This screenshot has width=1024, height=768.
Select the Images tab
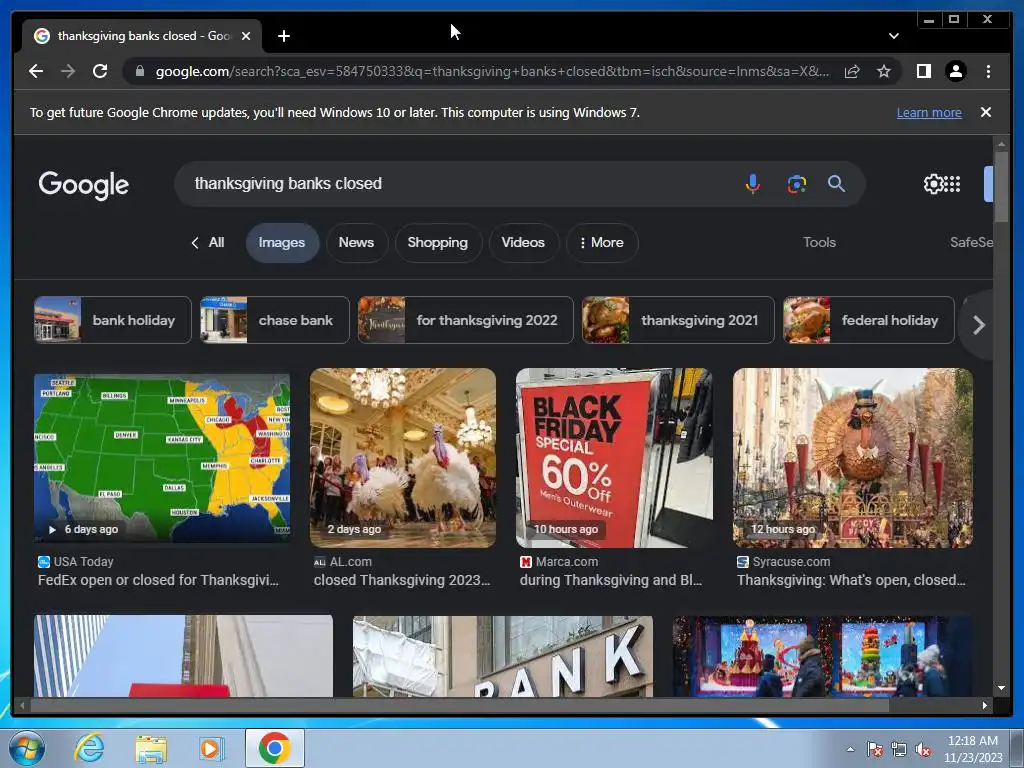pos(282,242)
